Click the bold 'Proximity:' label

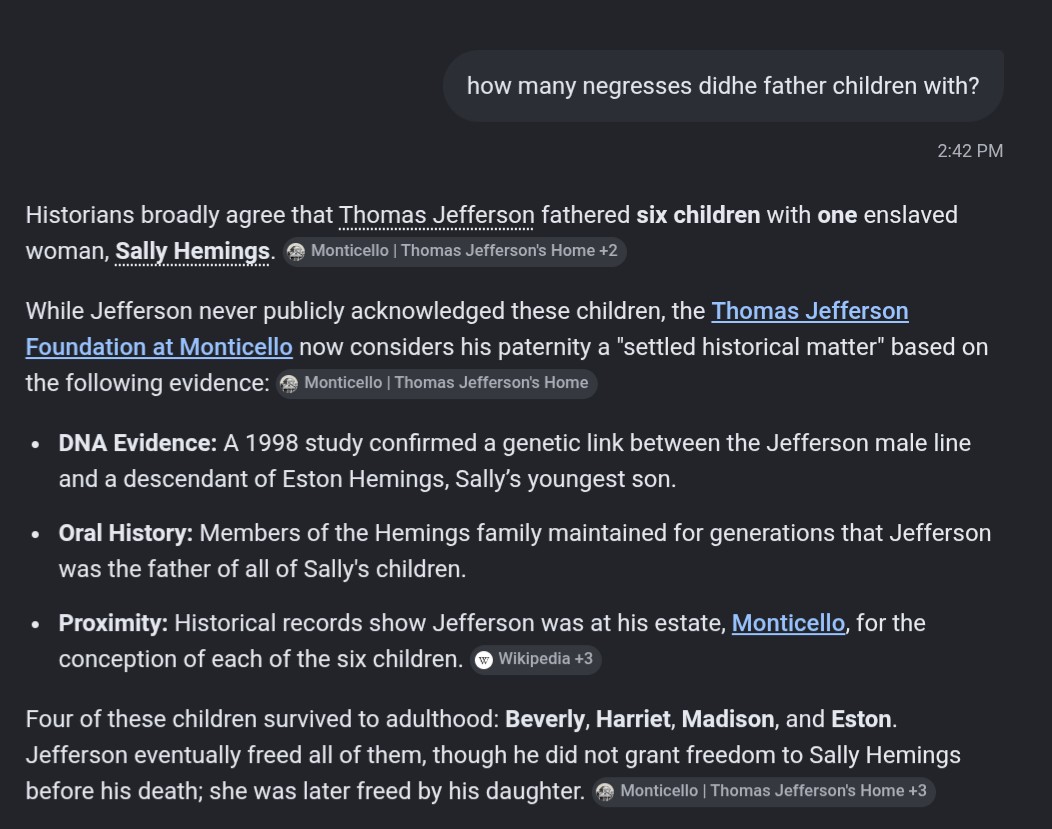(113, 623)
